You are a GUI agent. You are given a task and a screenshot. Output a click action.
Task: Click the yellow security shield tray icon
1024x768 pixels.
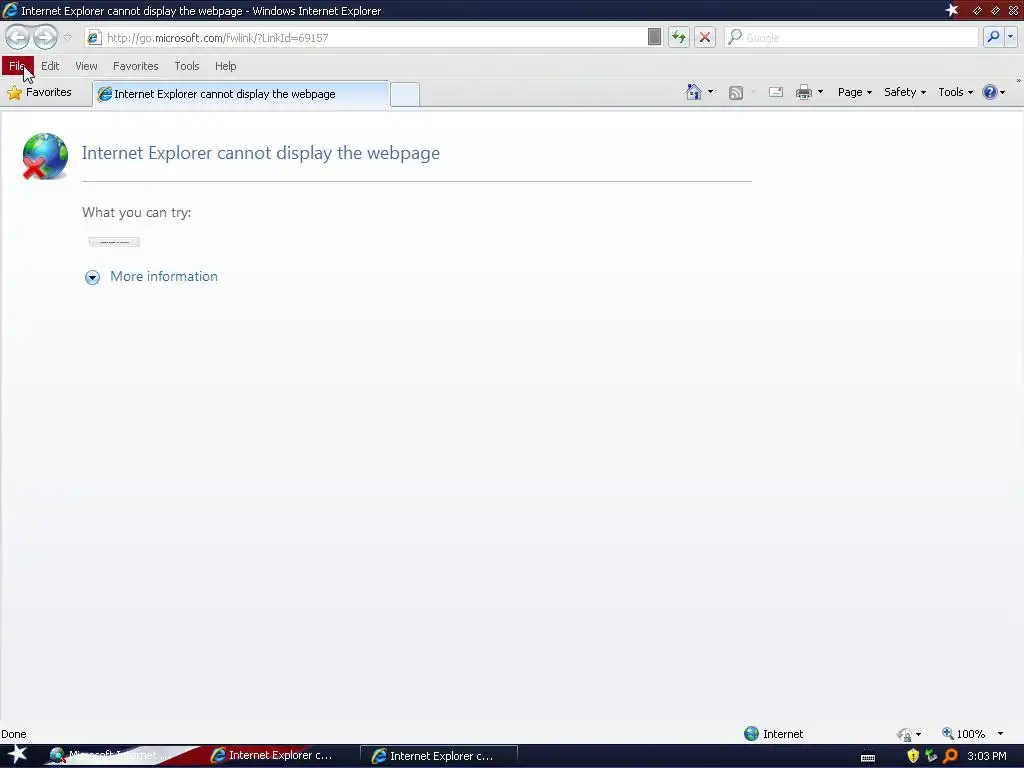913,756
